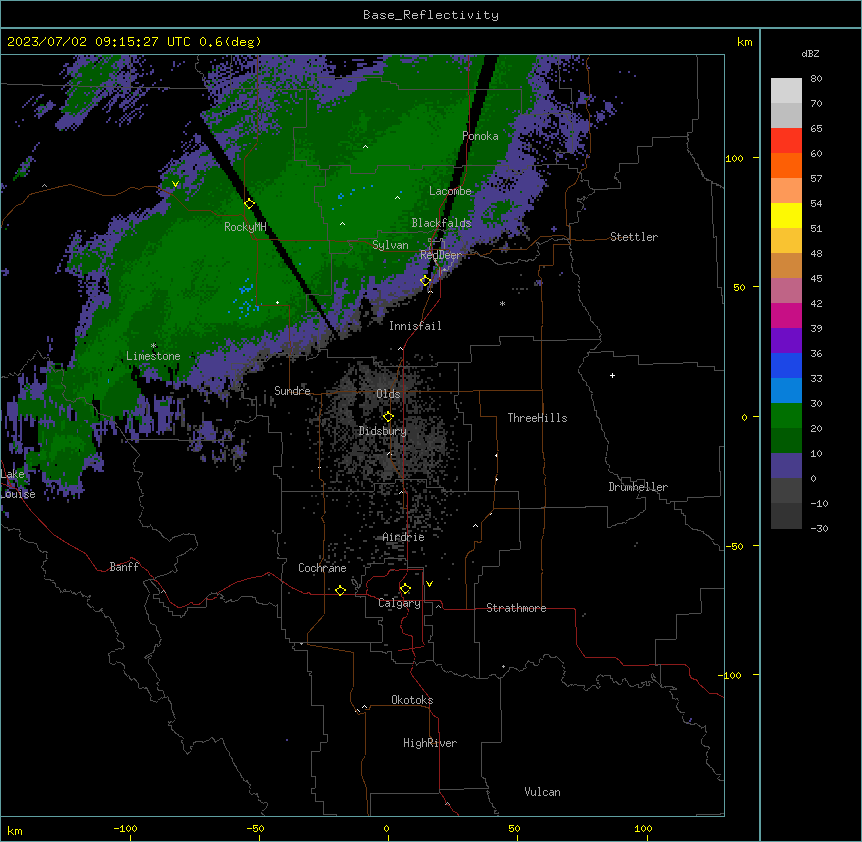Click the Banff label

coord(124,567)
